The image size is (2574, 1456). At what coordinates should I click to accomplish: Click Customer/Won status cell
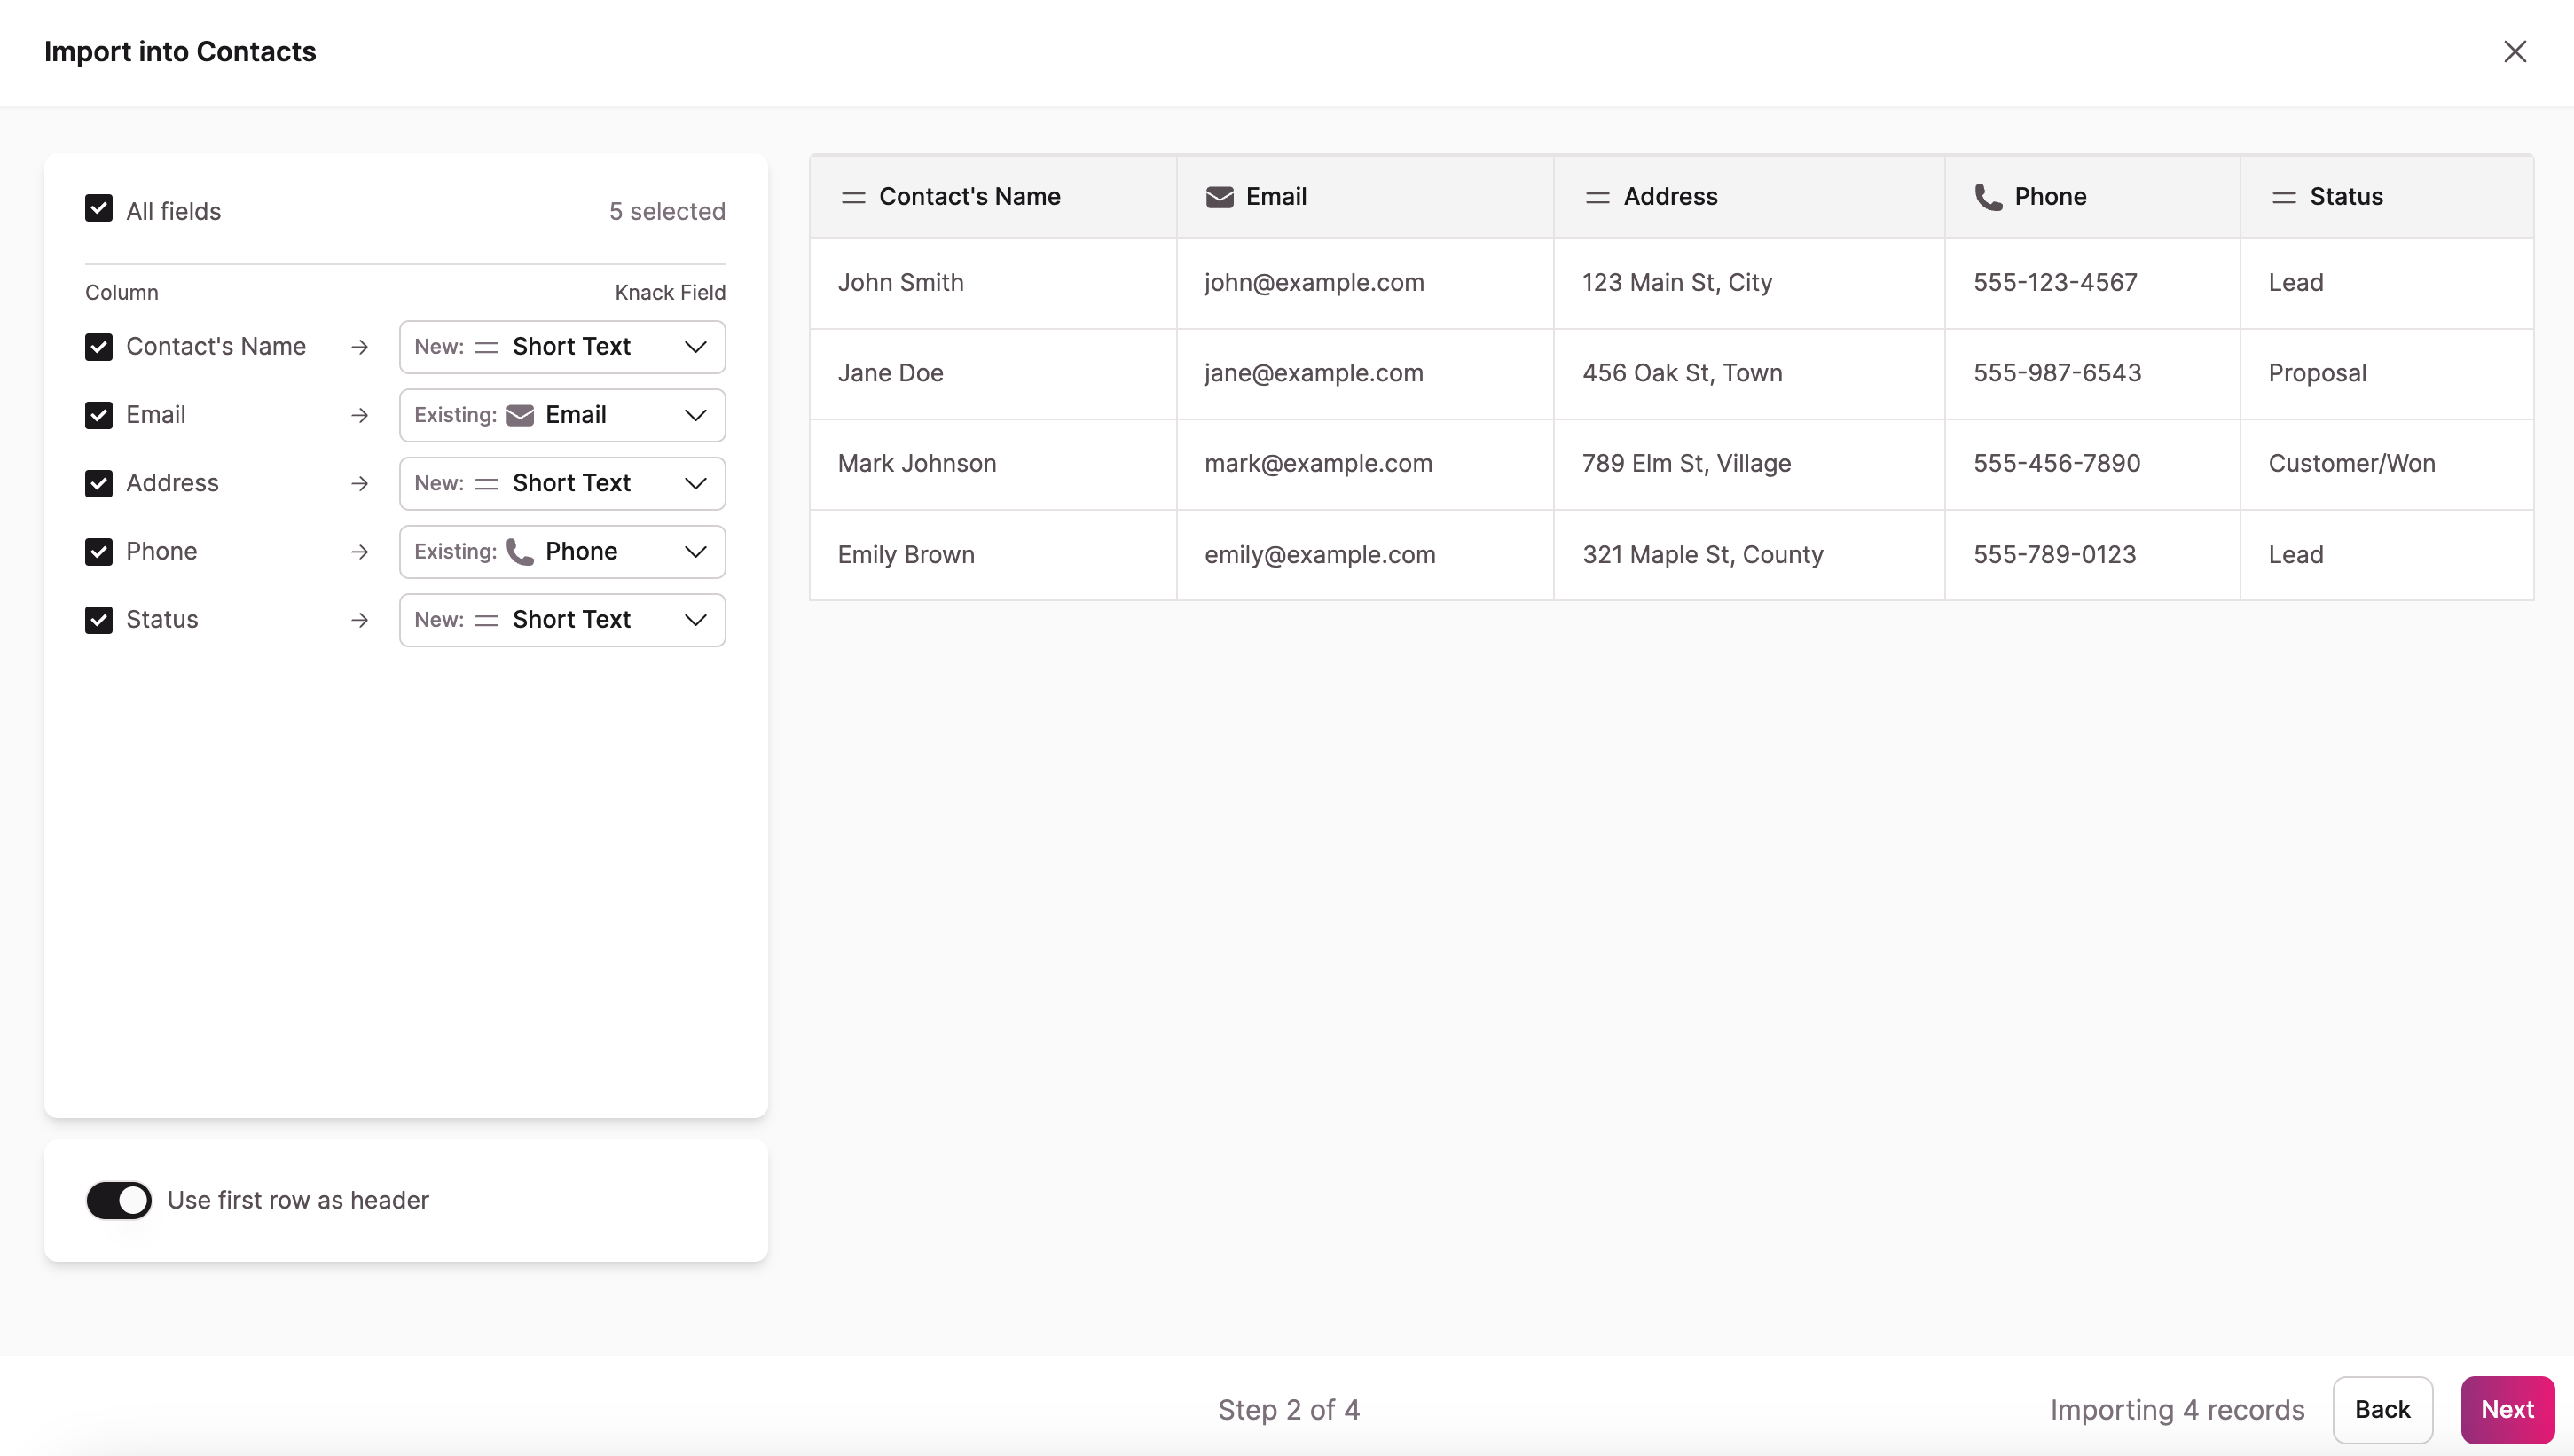[x=2386, y=464]
